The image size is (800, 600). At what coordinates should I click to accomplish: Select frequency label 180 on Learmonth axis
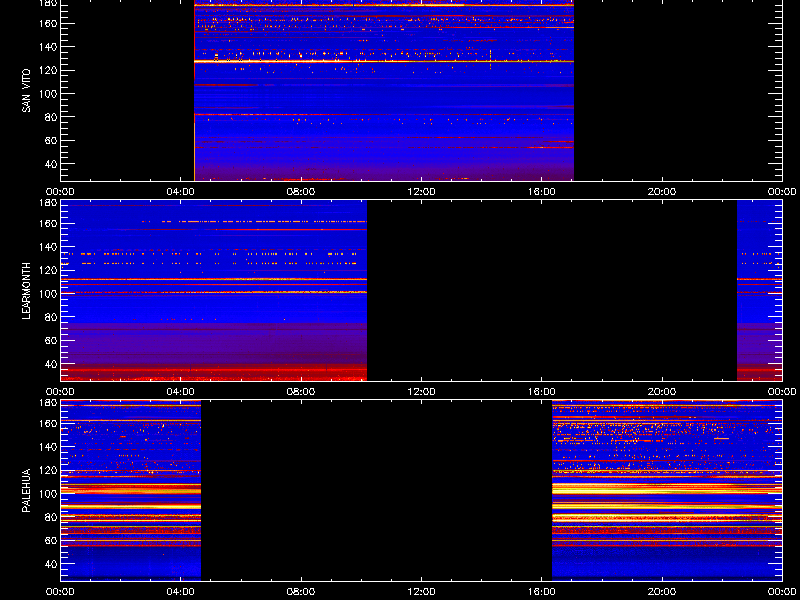tap(47, 203)
